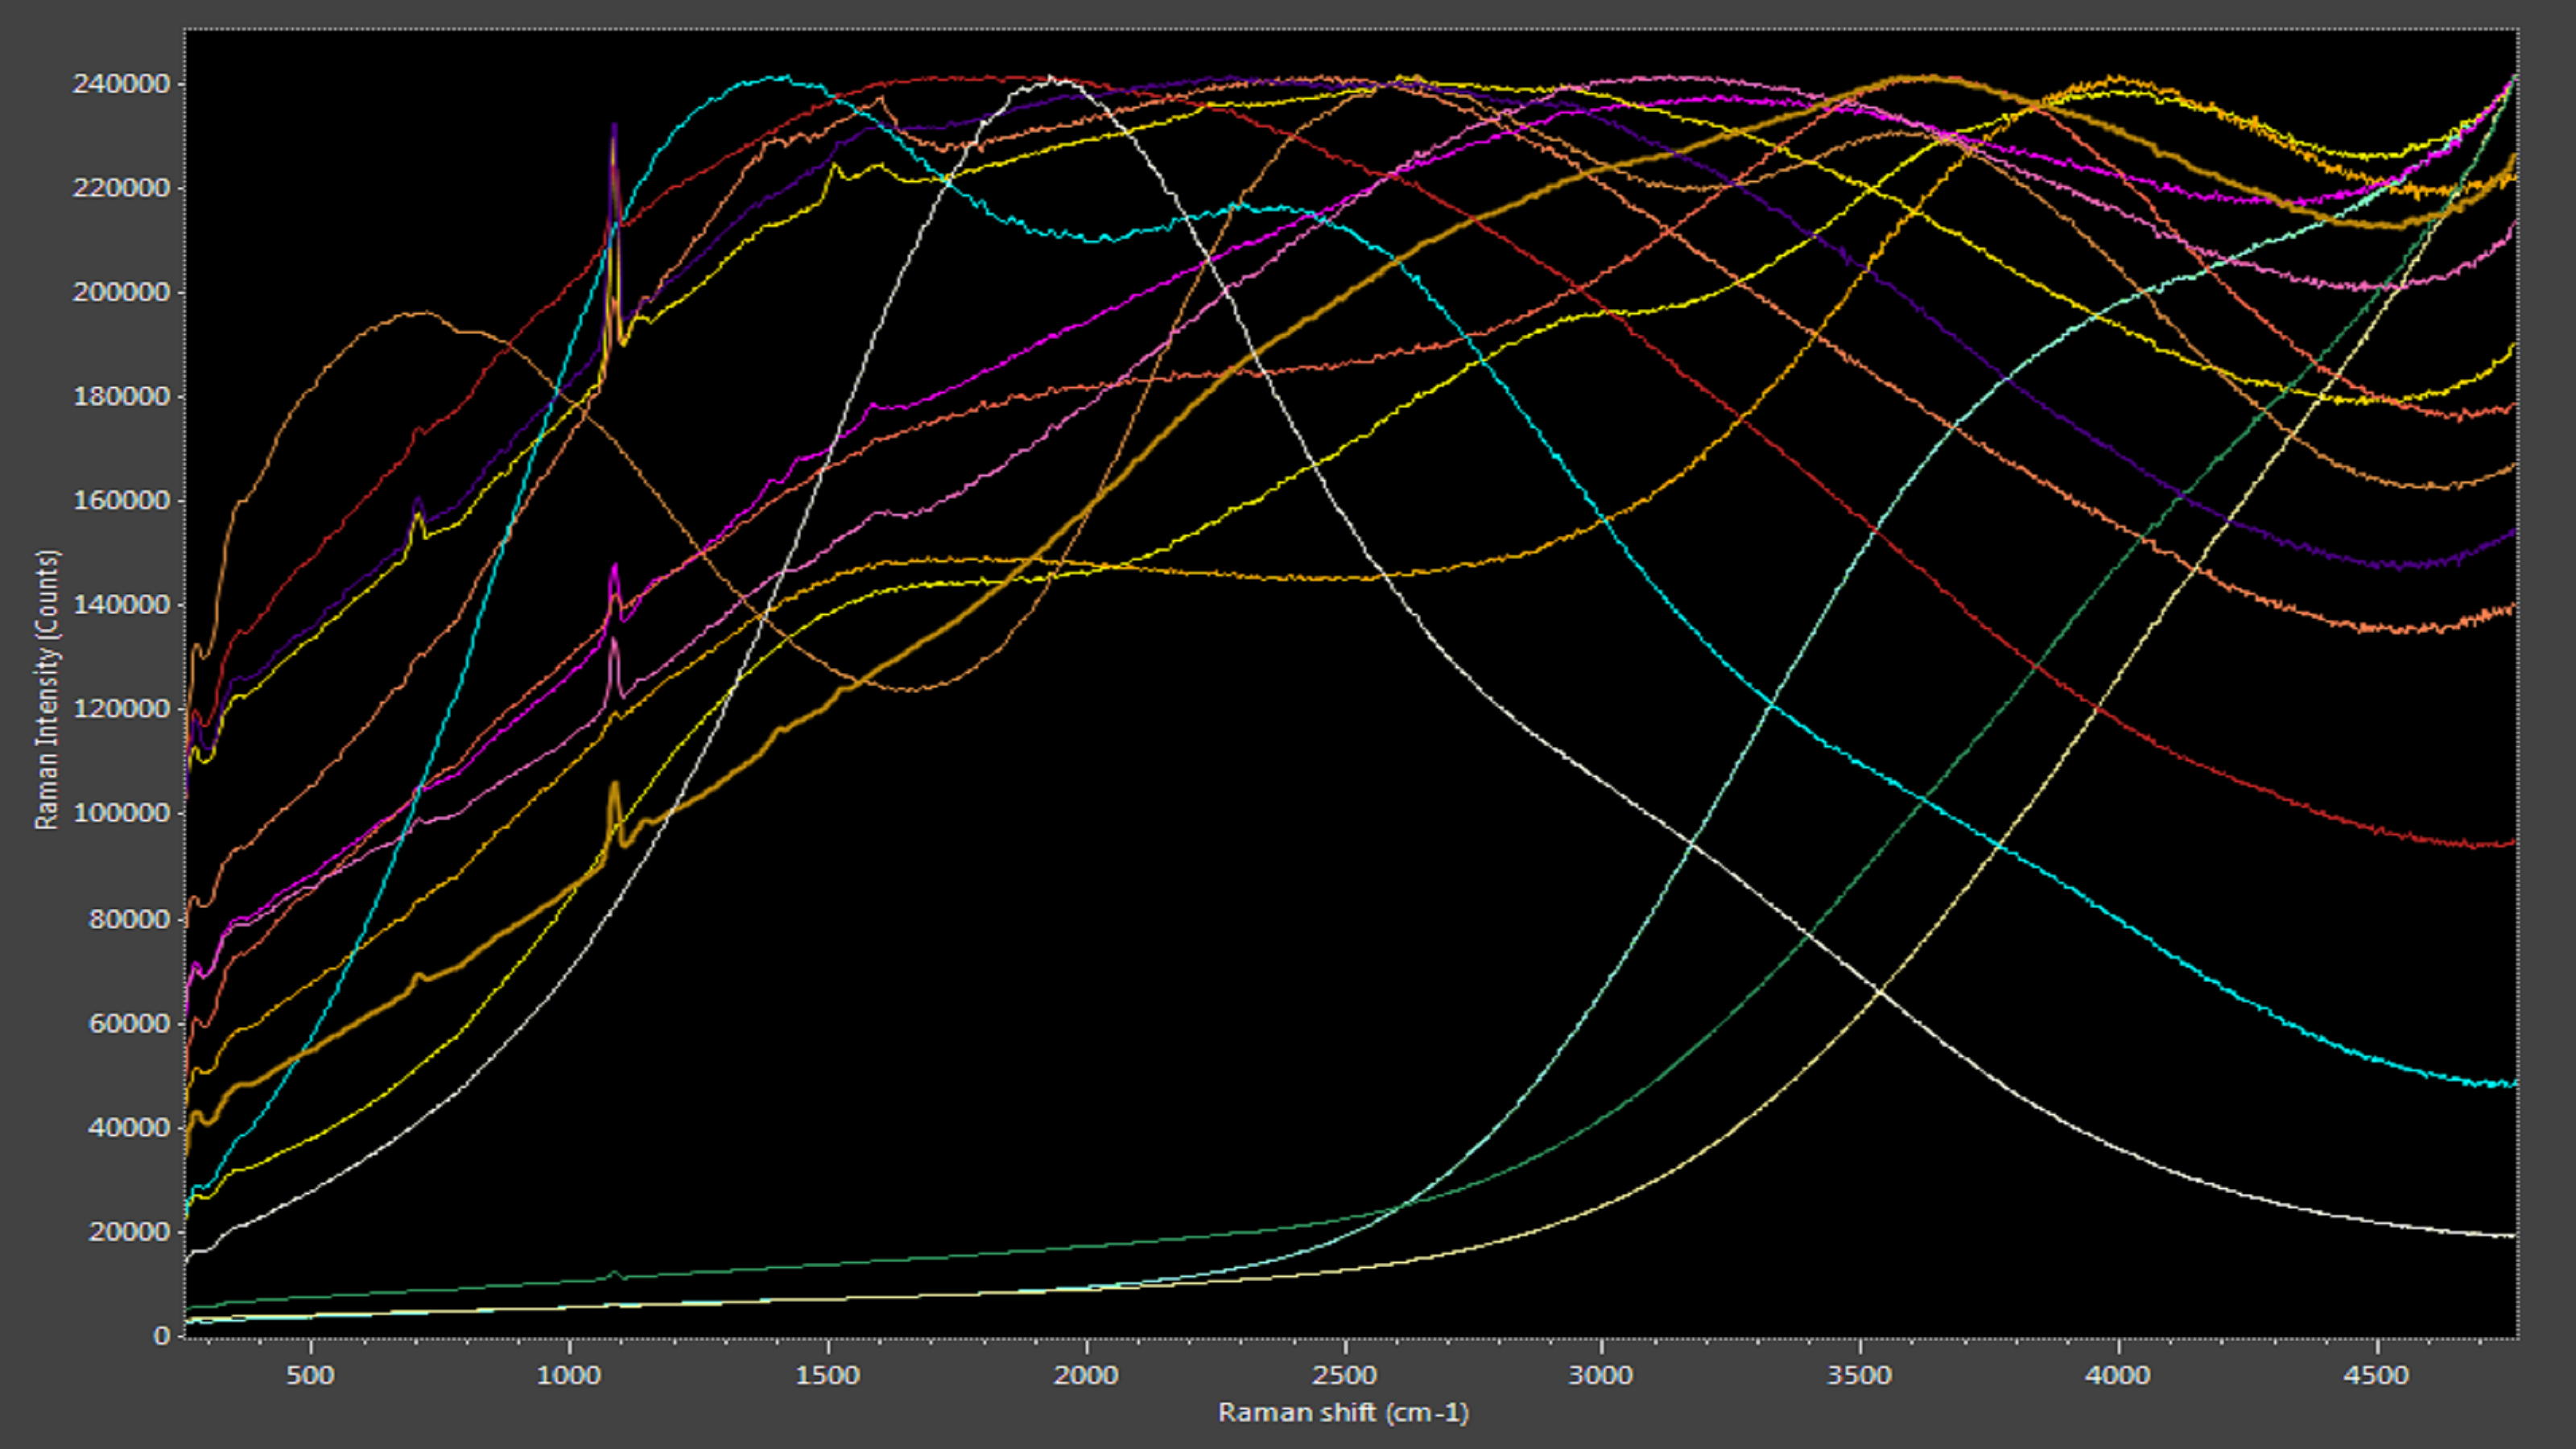Click the 2000 tick label on the x-axis

pos(1085,1375)
